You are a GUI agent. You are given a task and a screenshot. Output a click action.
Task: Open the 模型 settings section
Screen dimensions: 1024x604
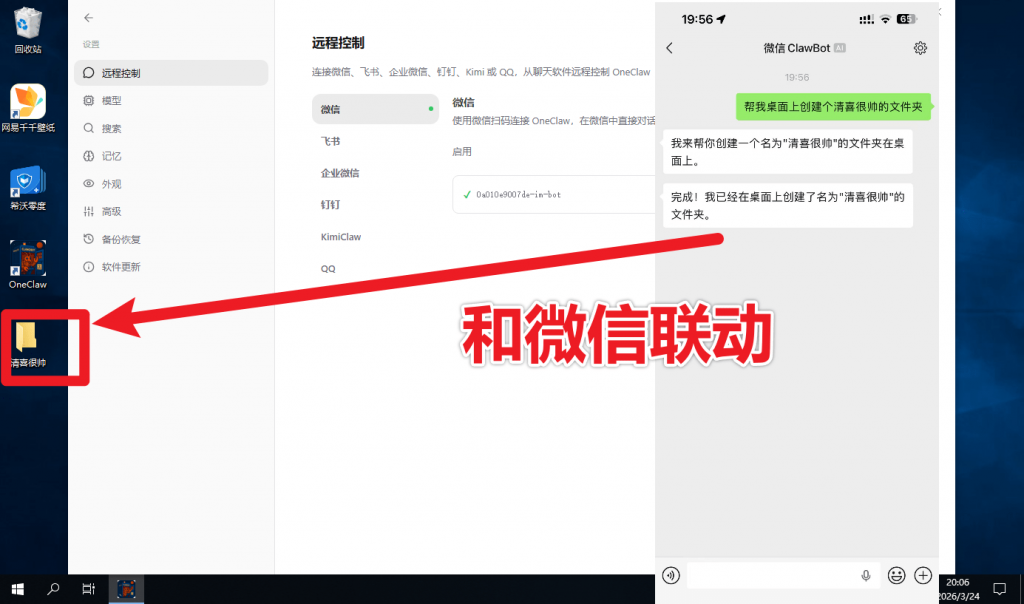(x=171, y=101)
